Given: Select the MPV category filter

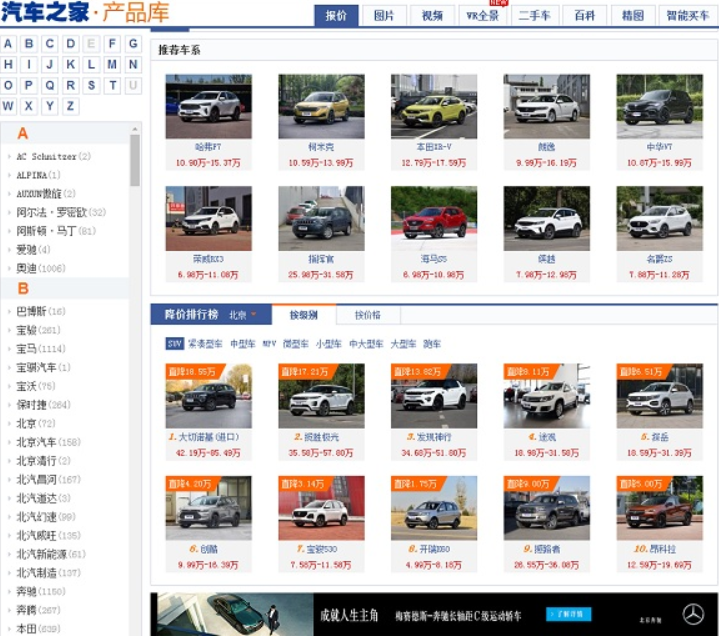Looking at the screenshot, I should (x=269, y=343).
